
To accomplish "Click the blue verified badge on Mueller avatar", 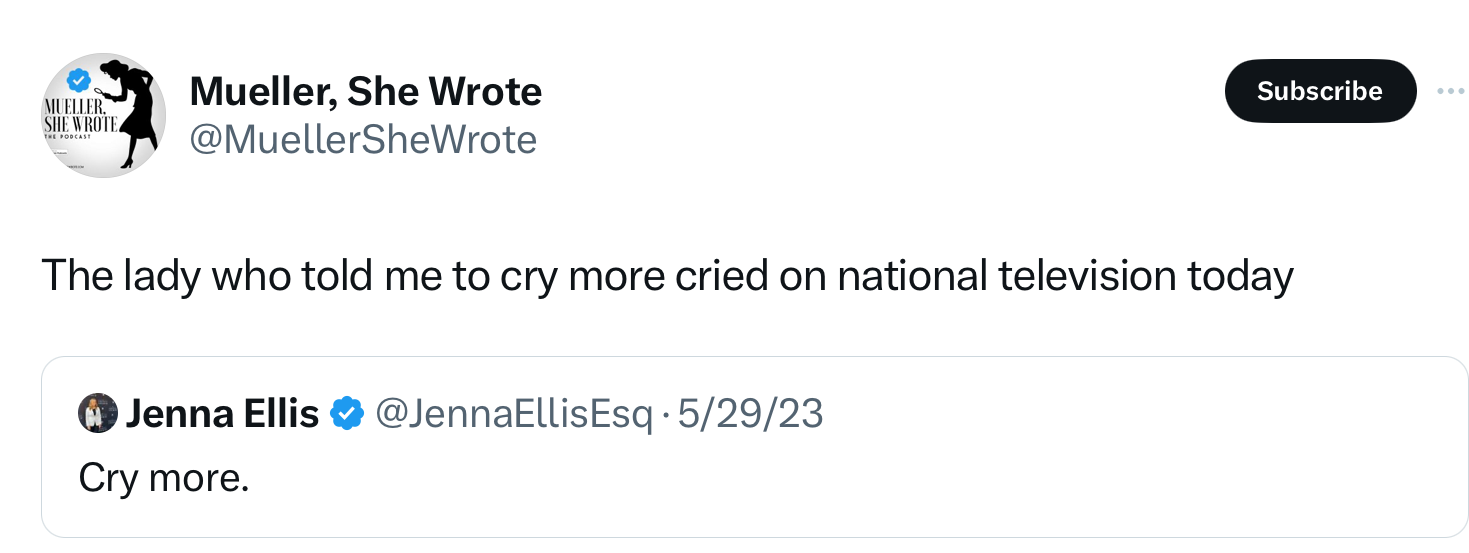I will point(80,79).
